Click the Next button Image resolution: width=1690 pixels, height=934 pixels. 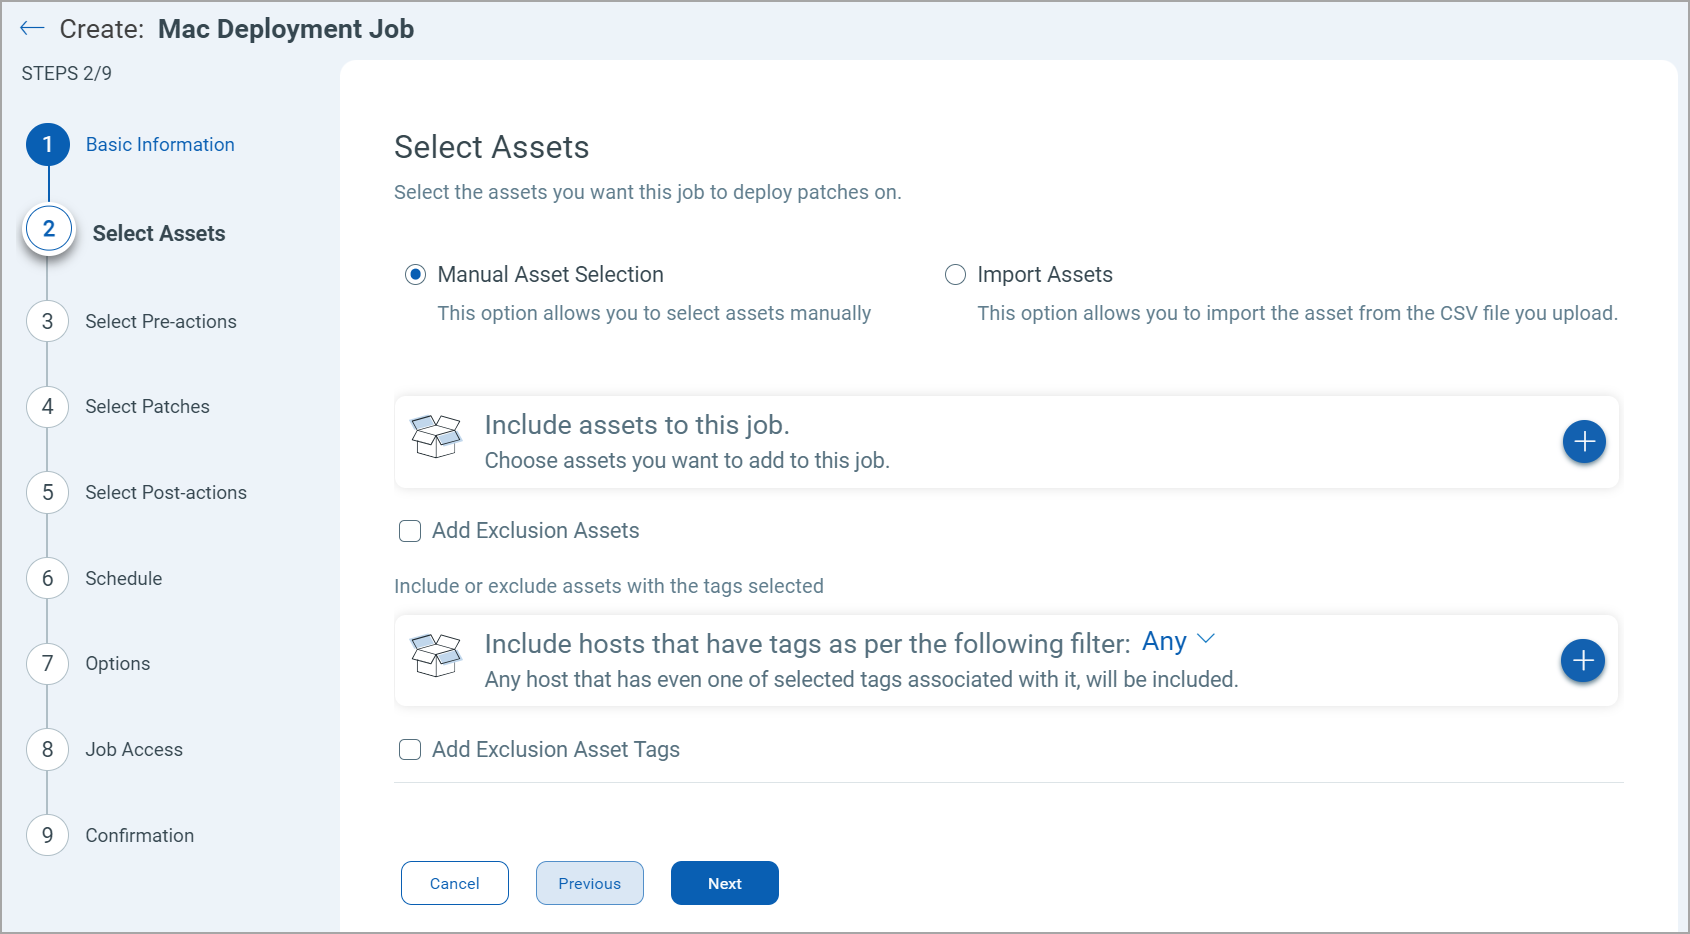(x=724, y=883)
